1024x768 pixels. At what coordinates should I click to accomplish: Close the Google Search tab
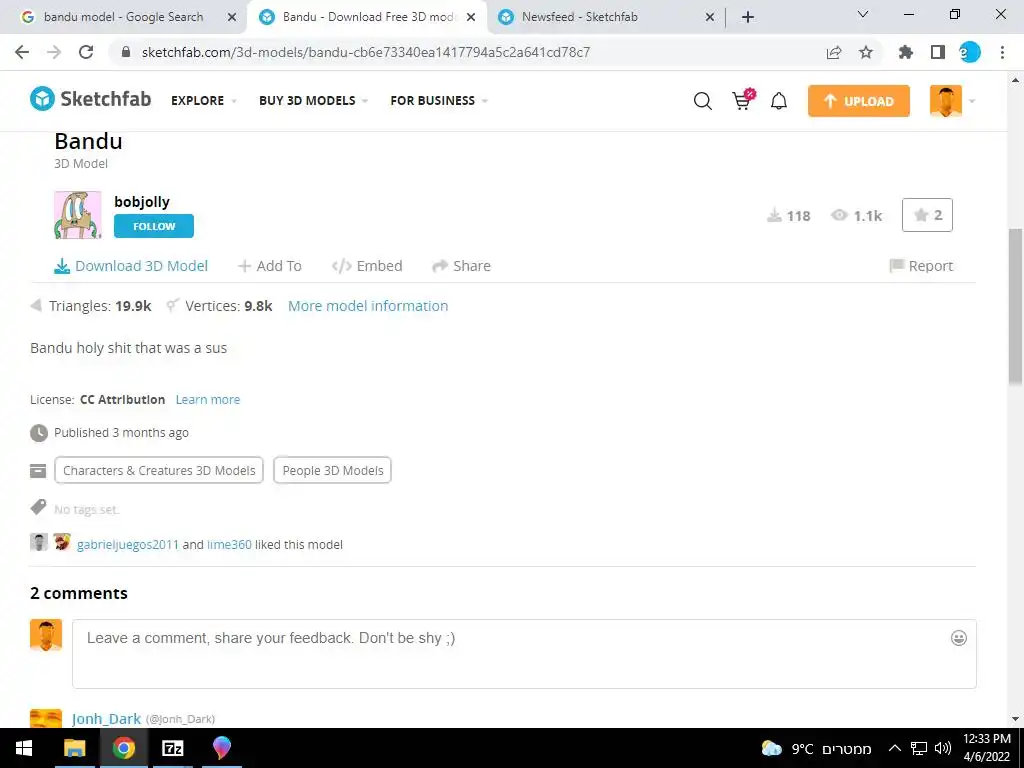pos(232,18)
